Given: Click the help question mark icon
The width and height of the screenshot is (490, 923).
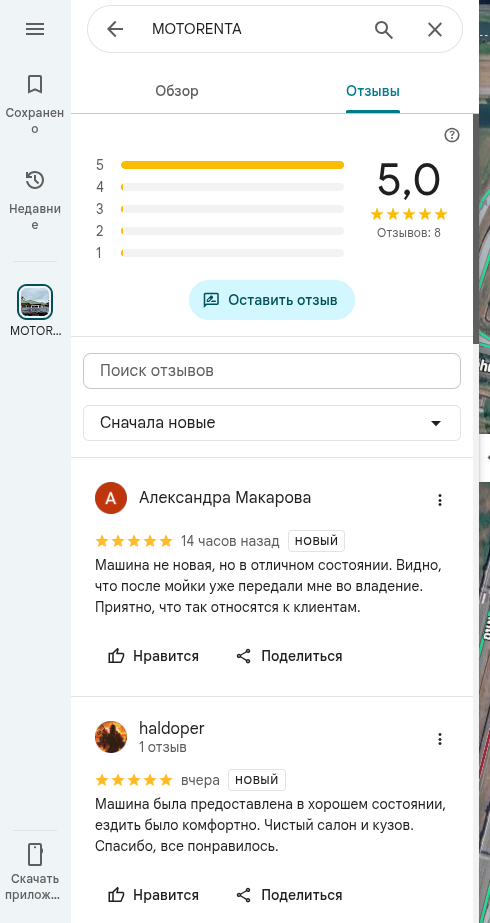Looking at the screenshot, I should coord(452,135).
